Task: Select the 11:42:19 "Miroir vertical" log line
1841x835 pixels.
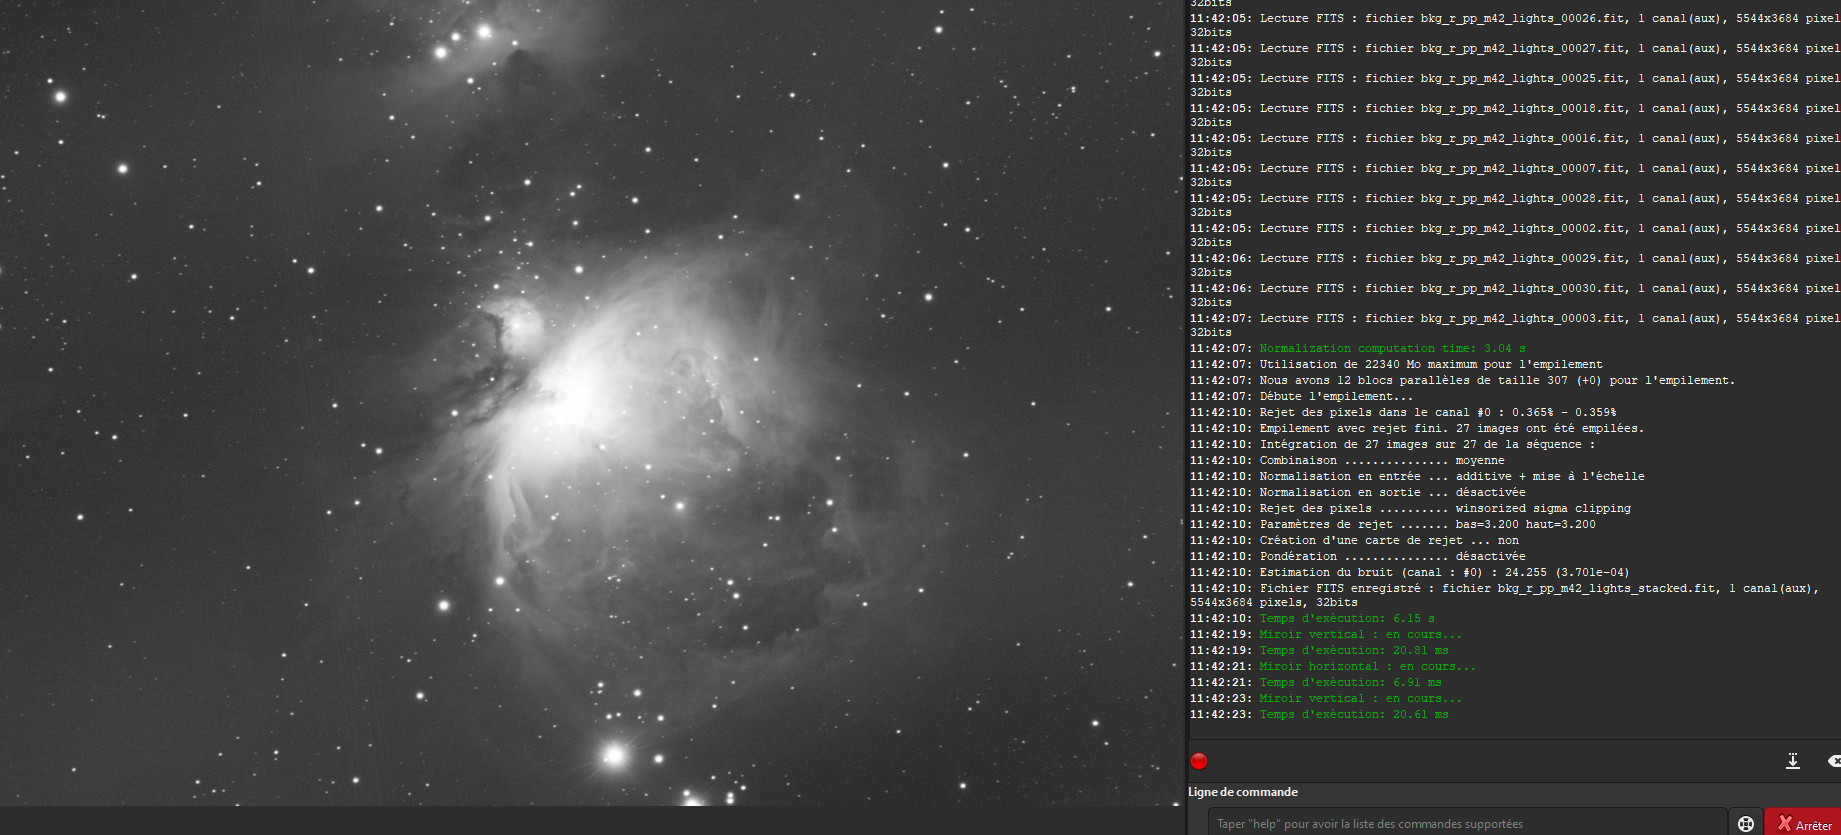Action: [1326, 634]
